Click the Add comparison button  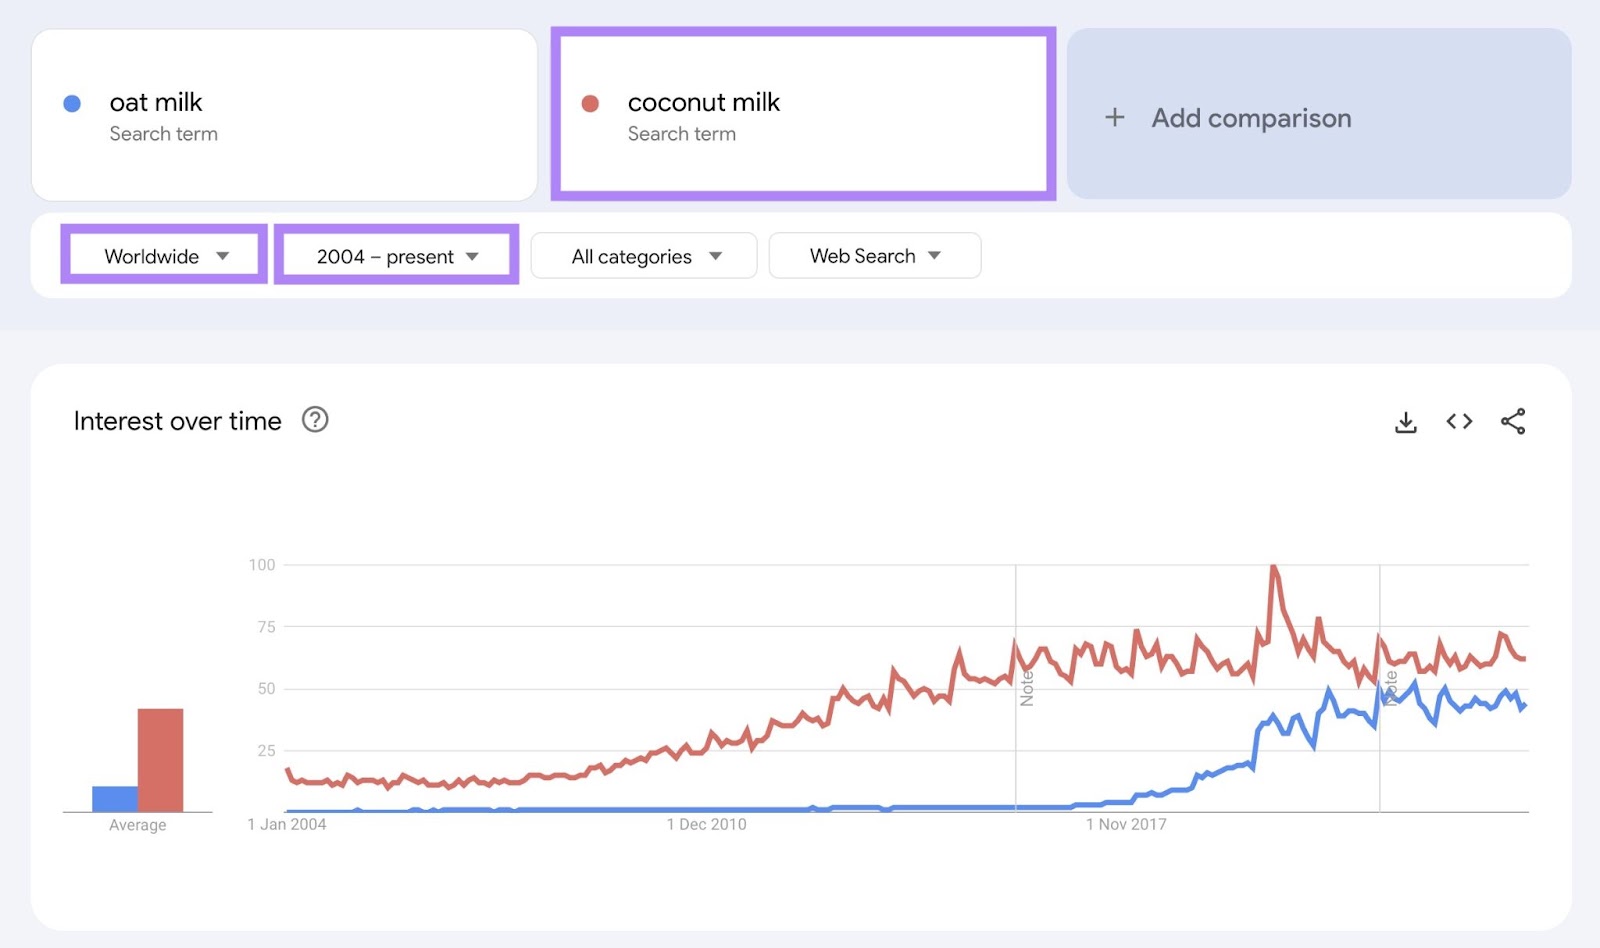tap(1250, 117)
